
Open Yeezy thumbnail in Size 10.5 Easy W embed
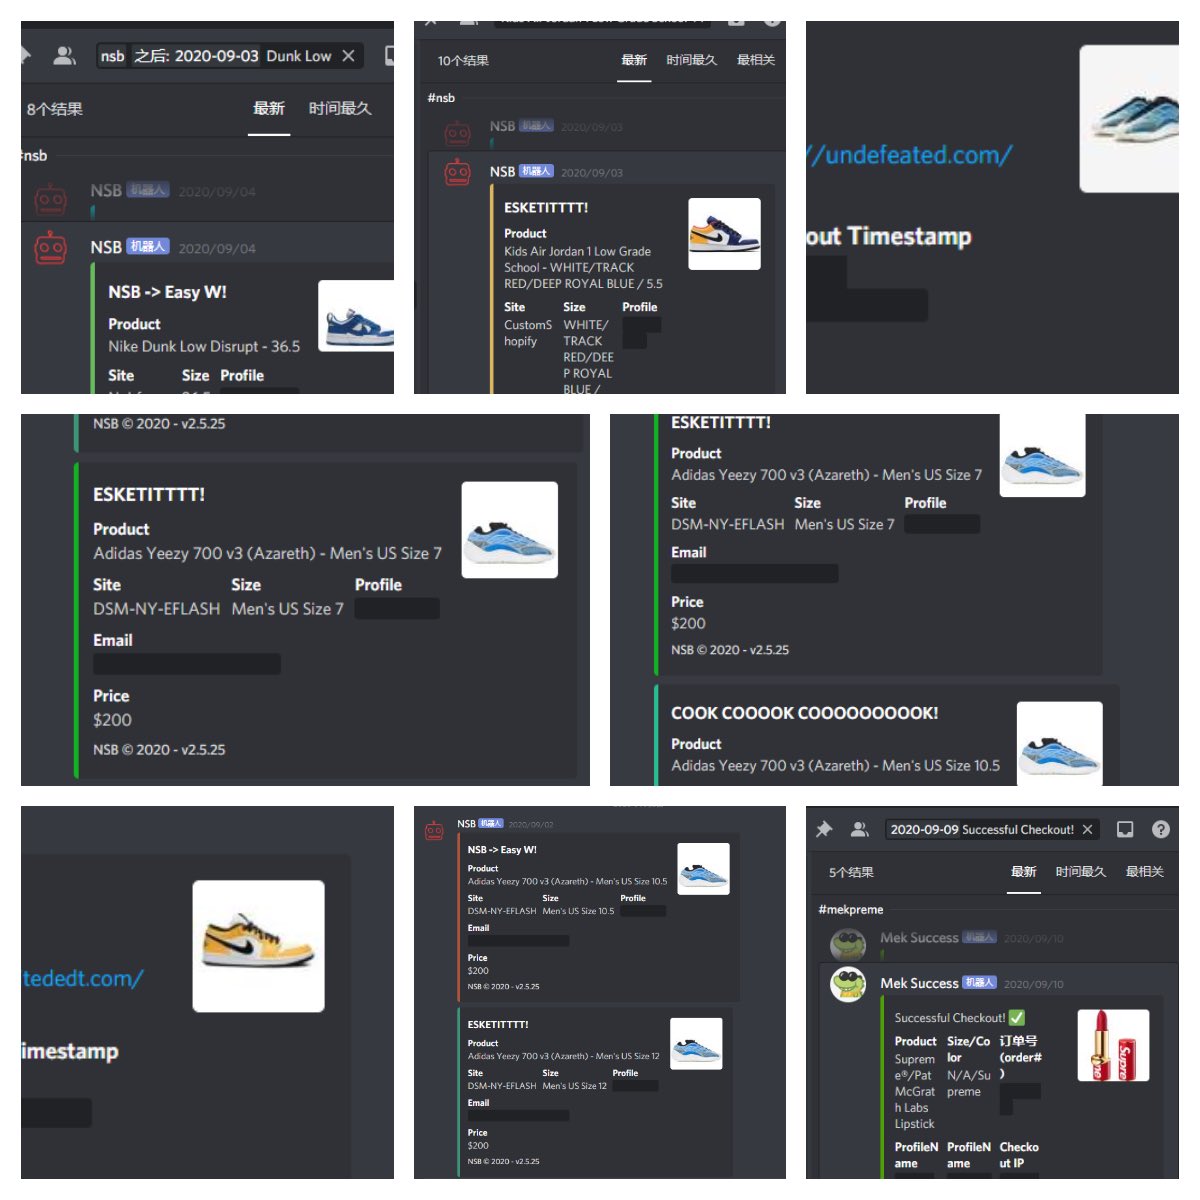tap(703, 868)
